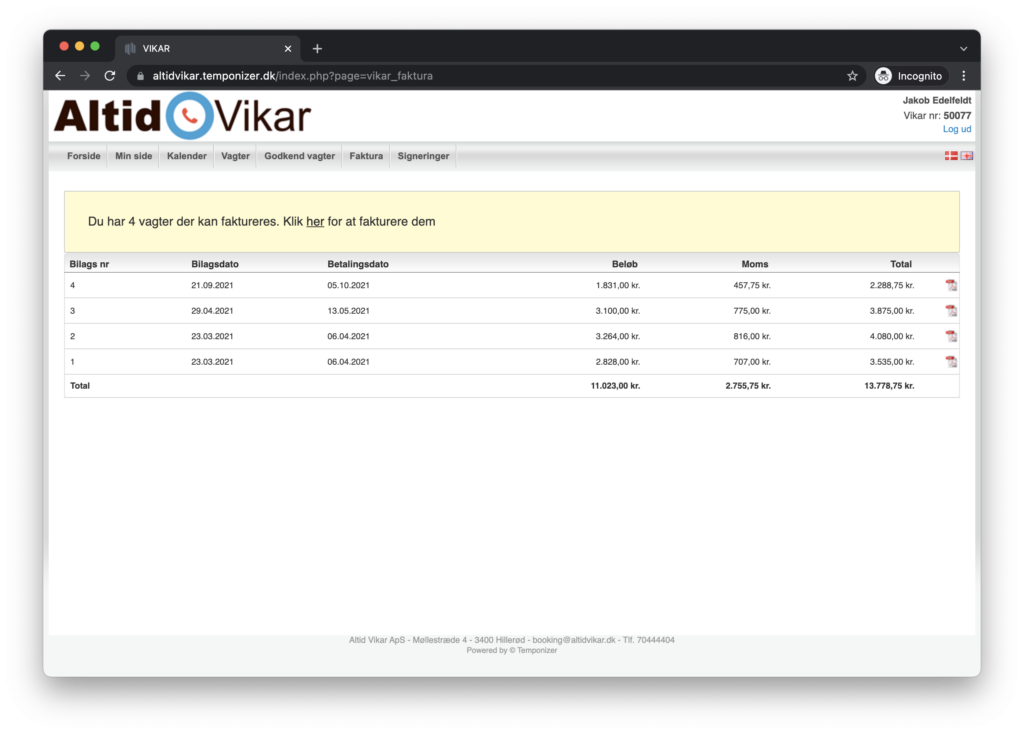The height and width of the screenshot is (734, 1024).
Task: Click total 4.080,00 kr.
Action: click(892, 336)
